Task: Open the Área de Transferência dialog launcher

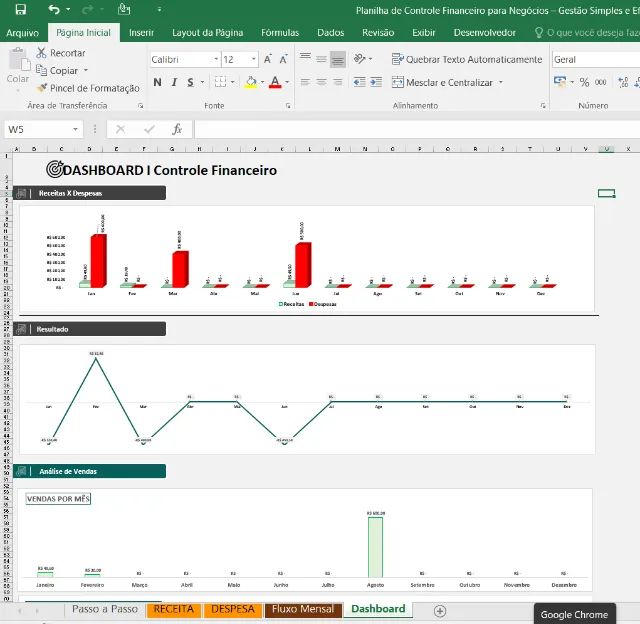Action: [x=140, y=106]
